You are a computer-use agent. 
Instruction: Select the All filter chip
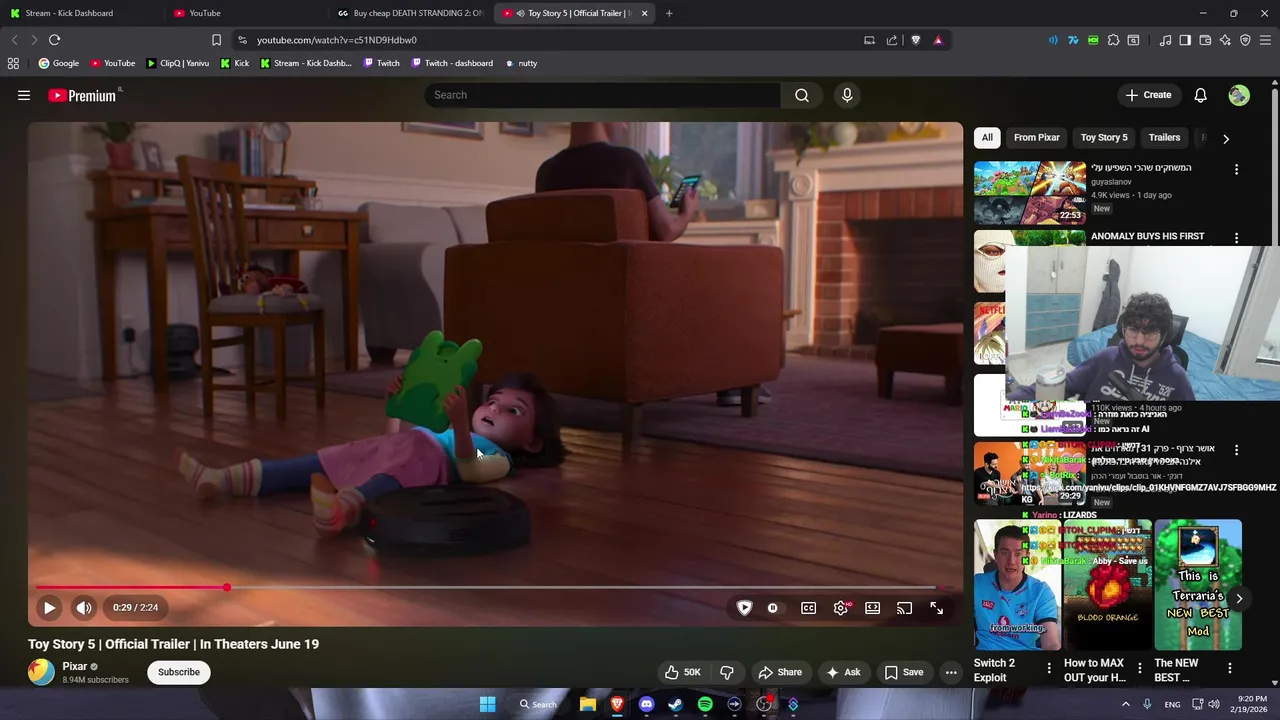pyautogui.click(x=987, y=138)
